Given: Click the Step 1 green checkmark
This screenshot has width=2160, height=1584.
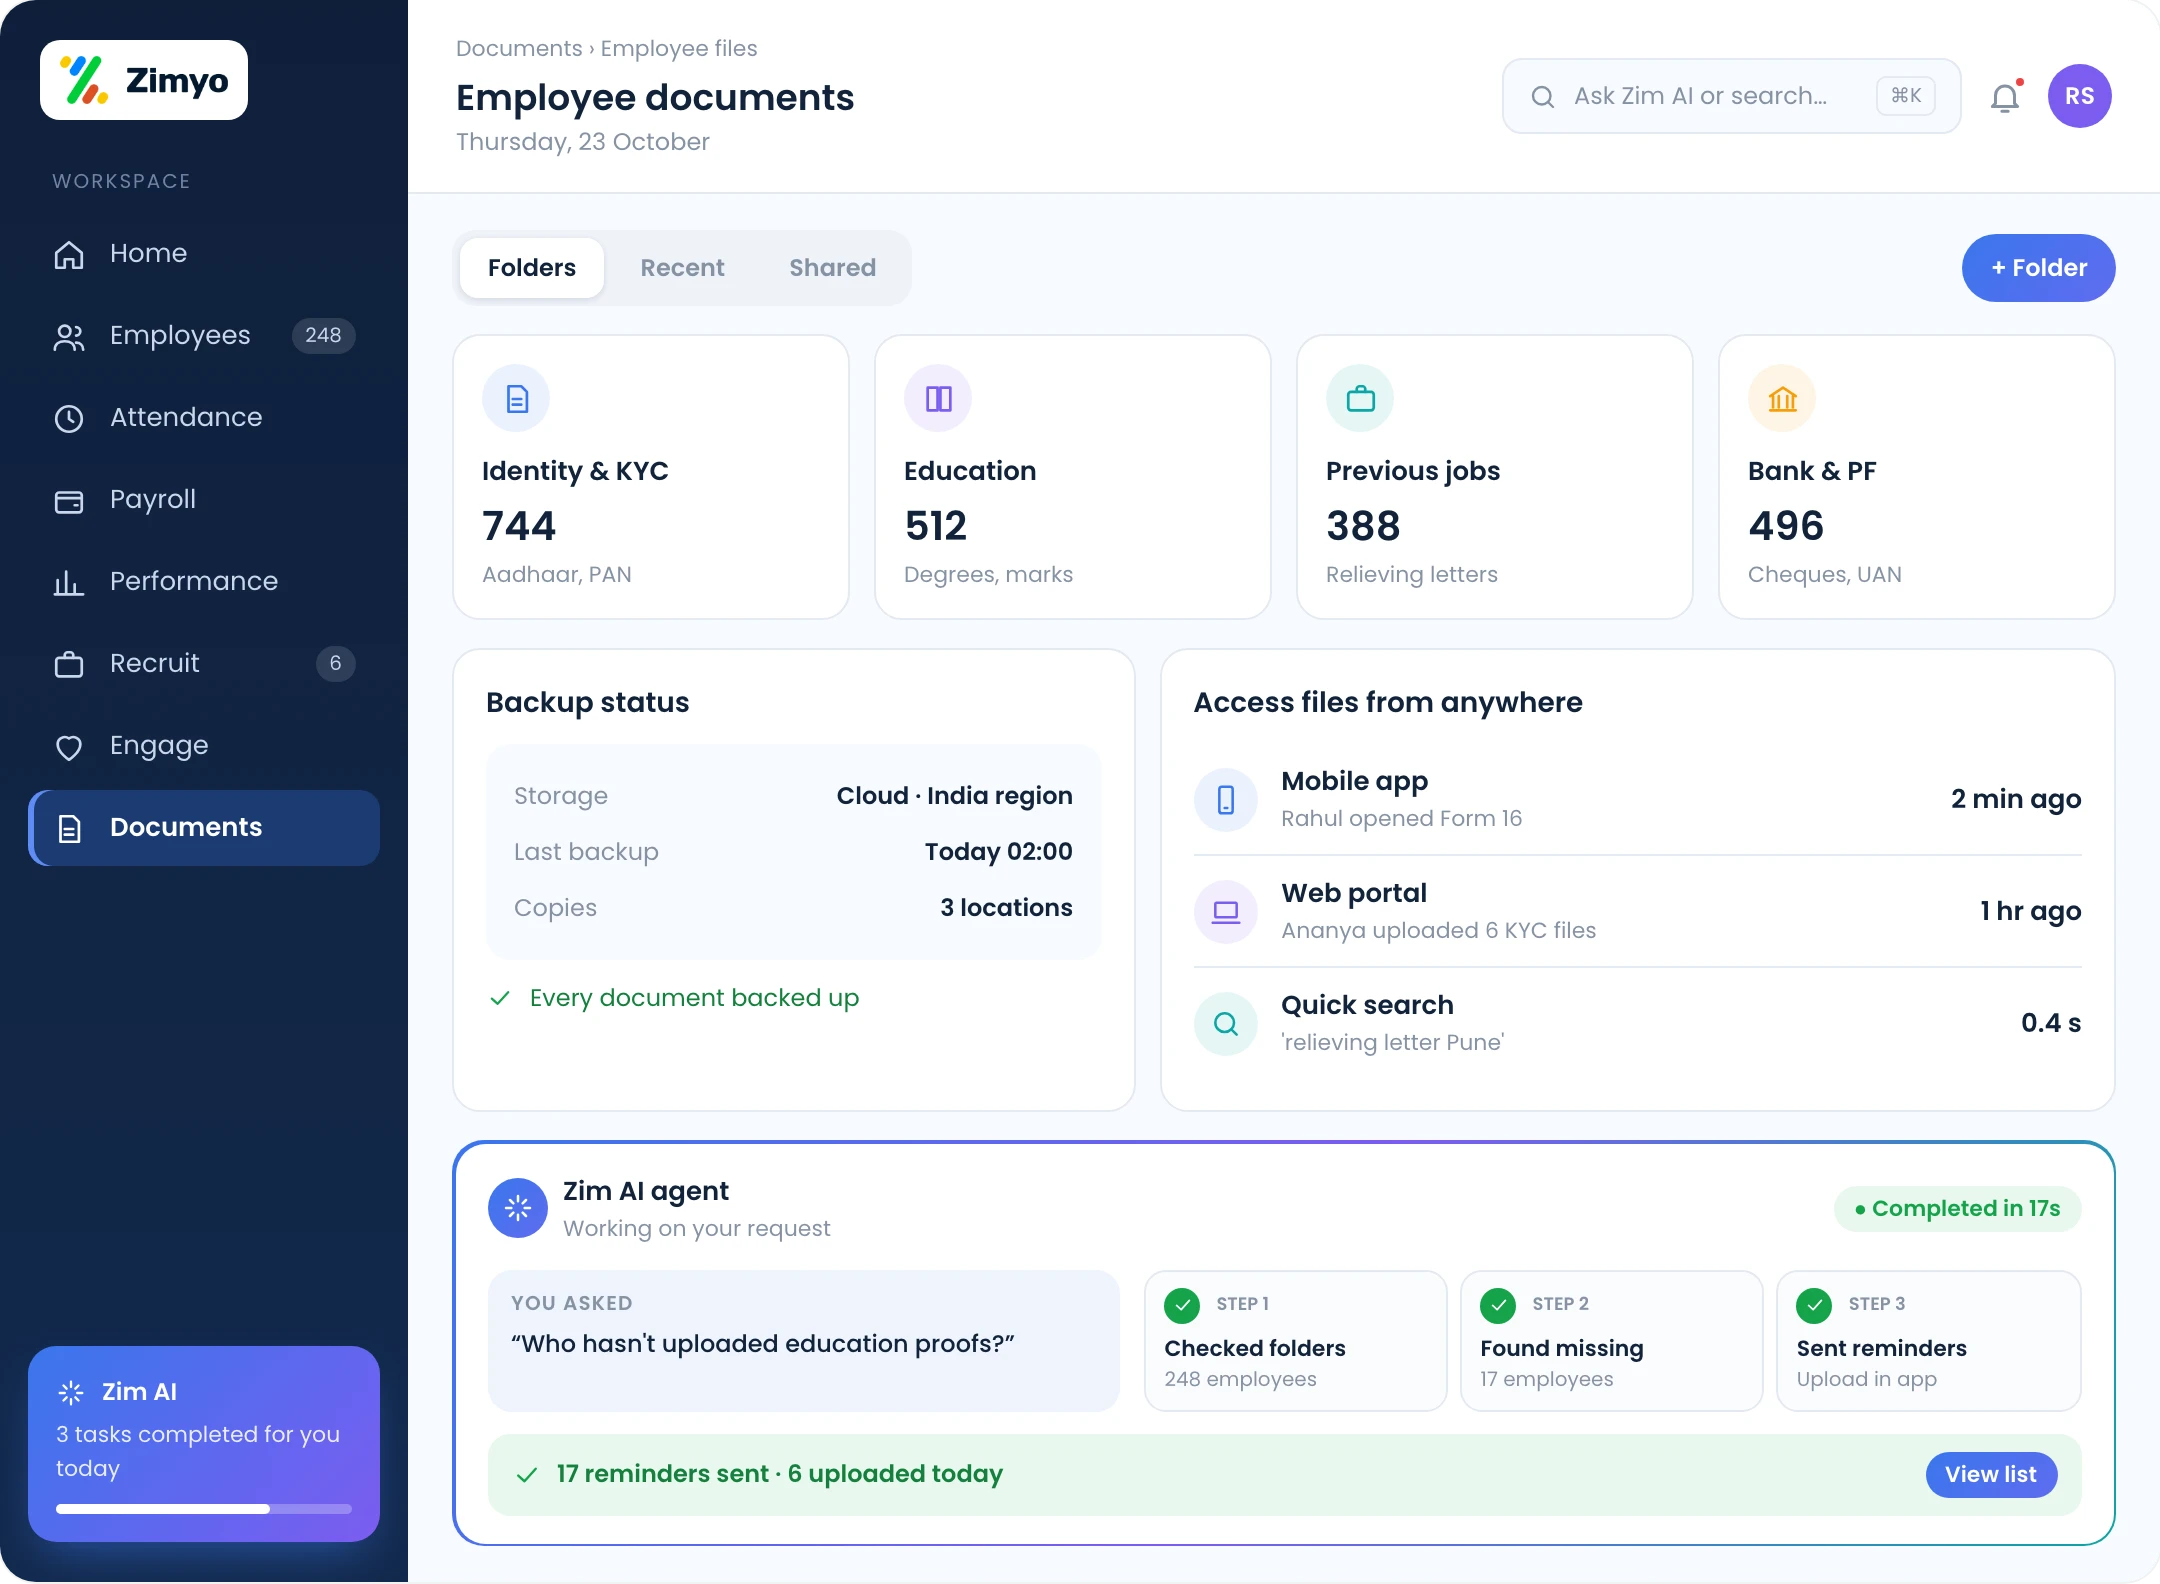Looking at the screenshot, I should point(1182,1304).
